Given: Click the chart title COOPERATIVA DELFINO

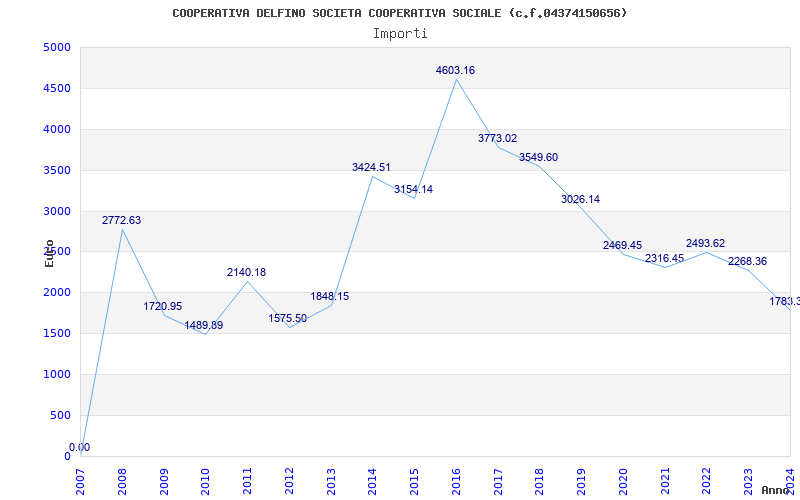Looking at the screenshot, I should click(399, 13).
